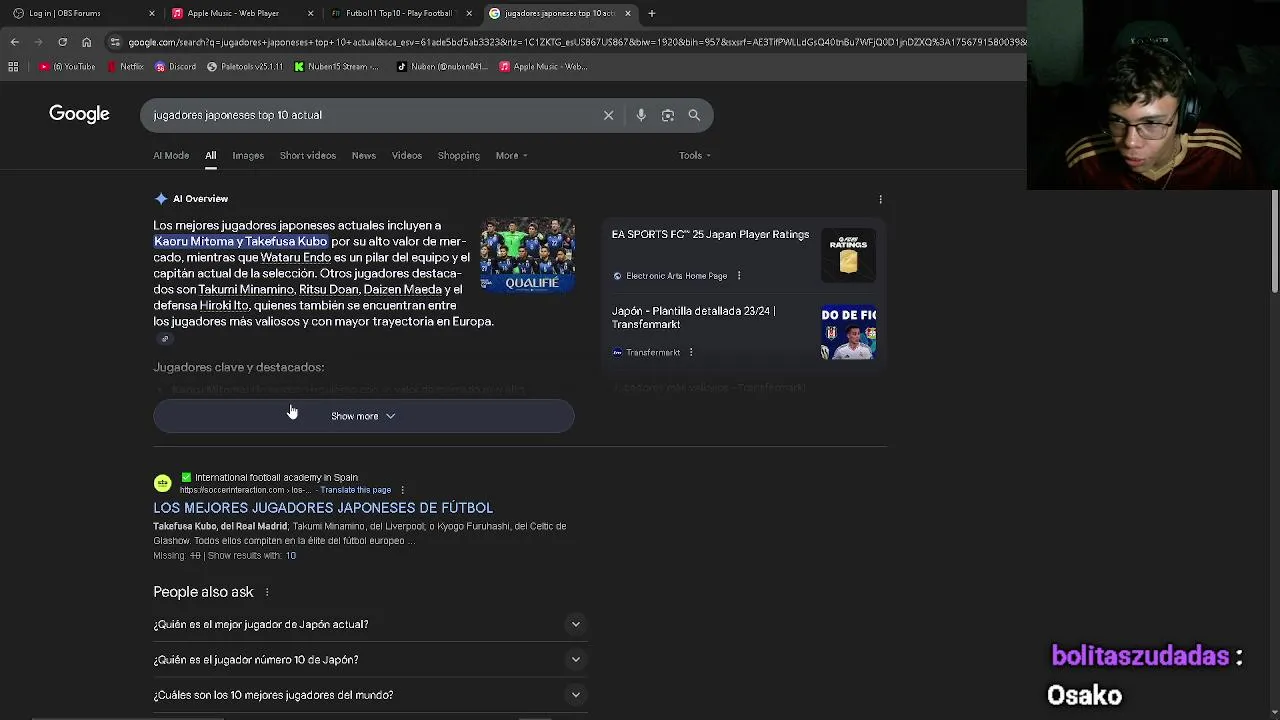Open the Paletools v25.1.11 bookmark

click(x=245, y=67)
